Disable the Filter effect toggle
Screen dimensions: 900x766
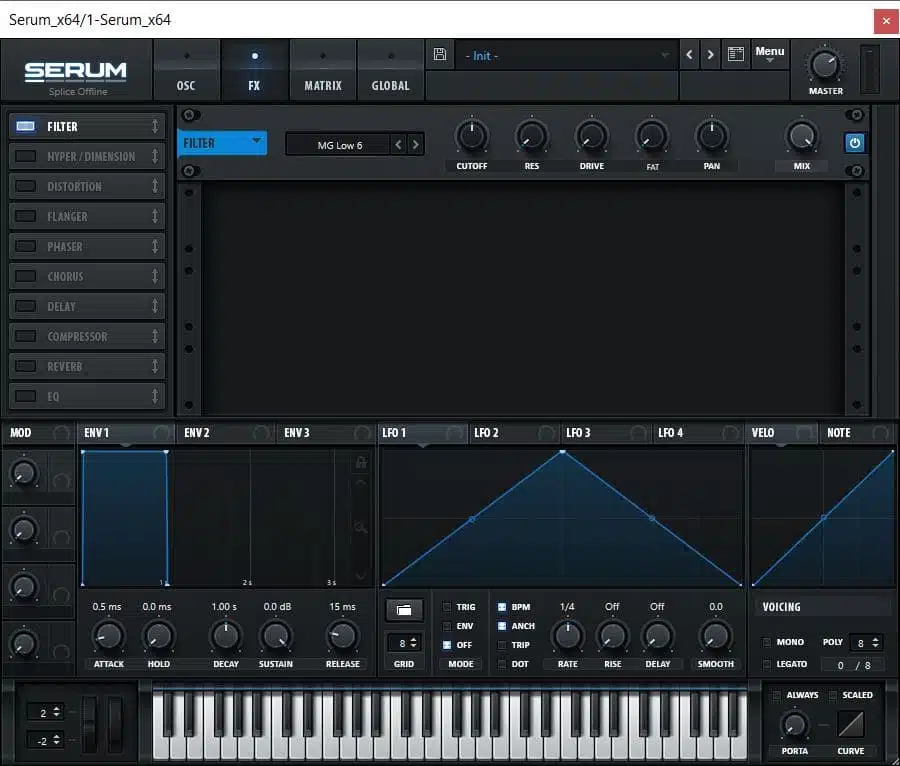25,126
